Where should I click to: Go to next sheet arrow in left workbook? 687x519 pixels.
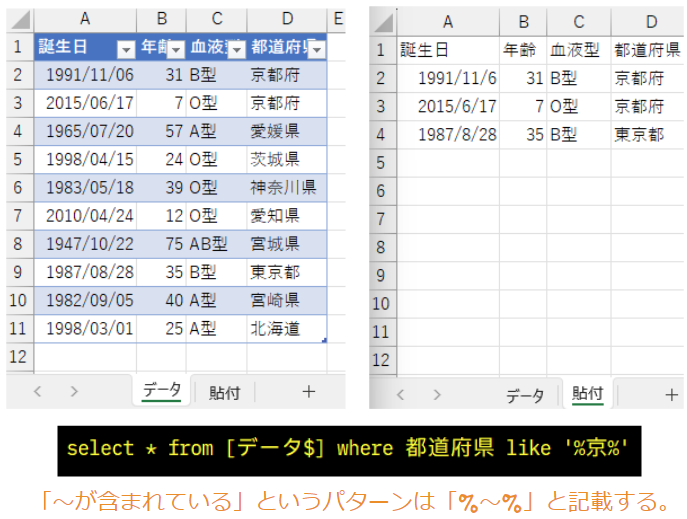pos(74,391)
